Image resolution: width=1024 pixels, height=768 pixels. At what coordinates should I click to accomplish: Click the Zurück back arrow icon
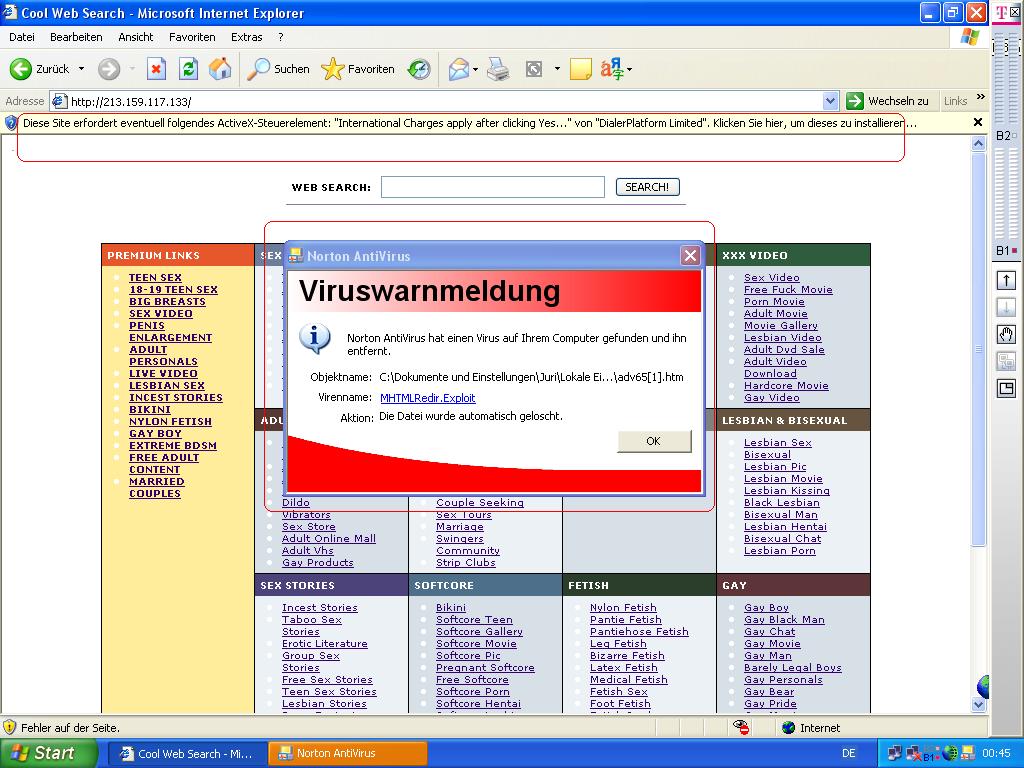click(20, 69)
